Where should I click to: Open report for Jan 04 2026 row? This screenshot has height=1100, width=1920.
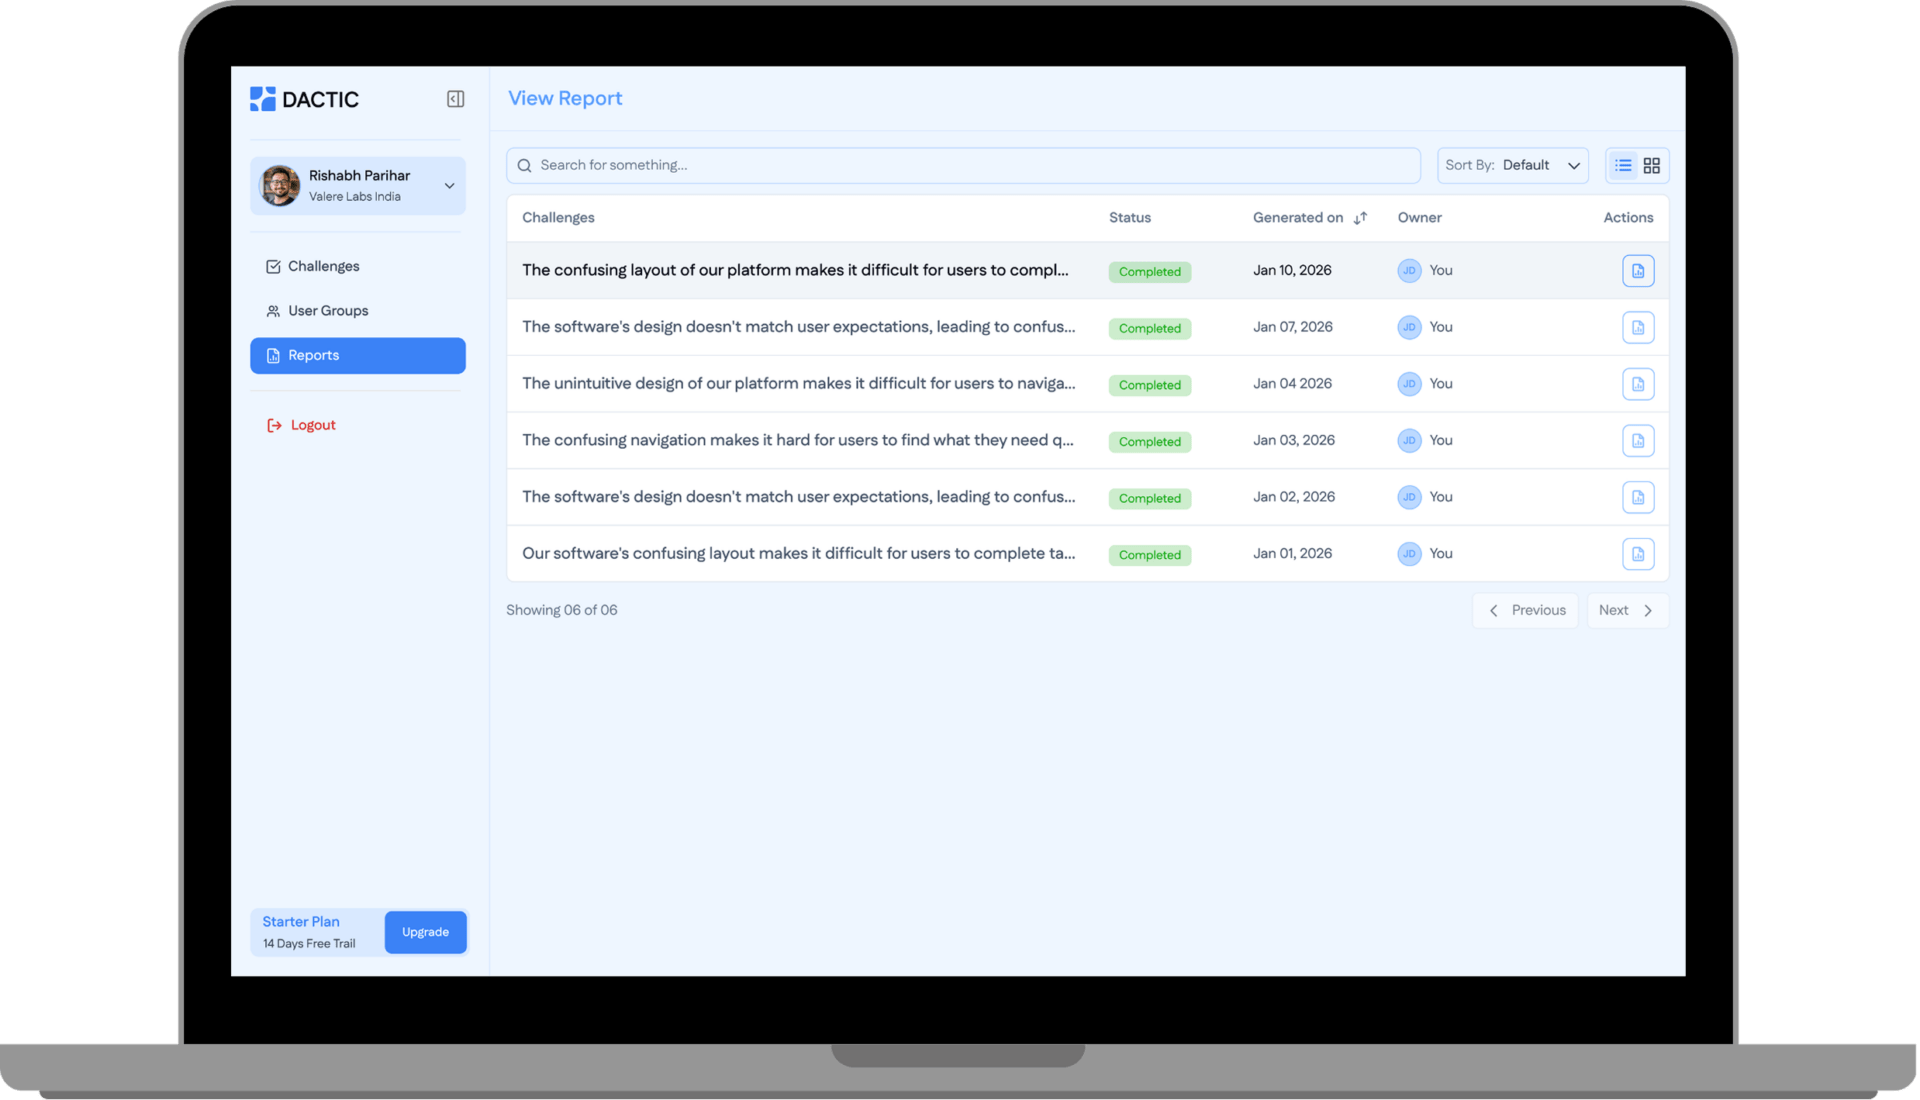[x=1638, y=384]
